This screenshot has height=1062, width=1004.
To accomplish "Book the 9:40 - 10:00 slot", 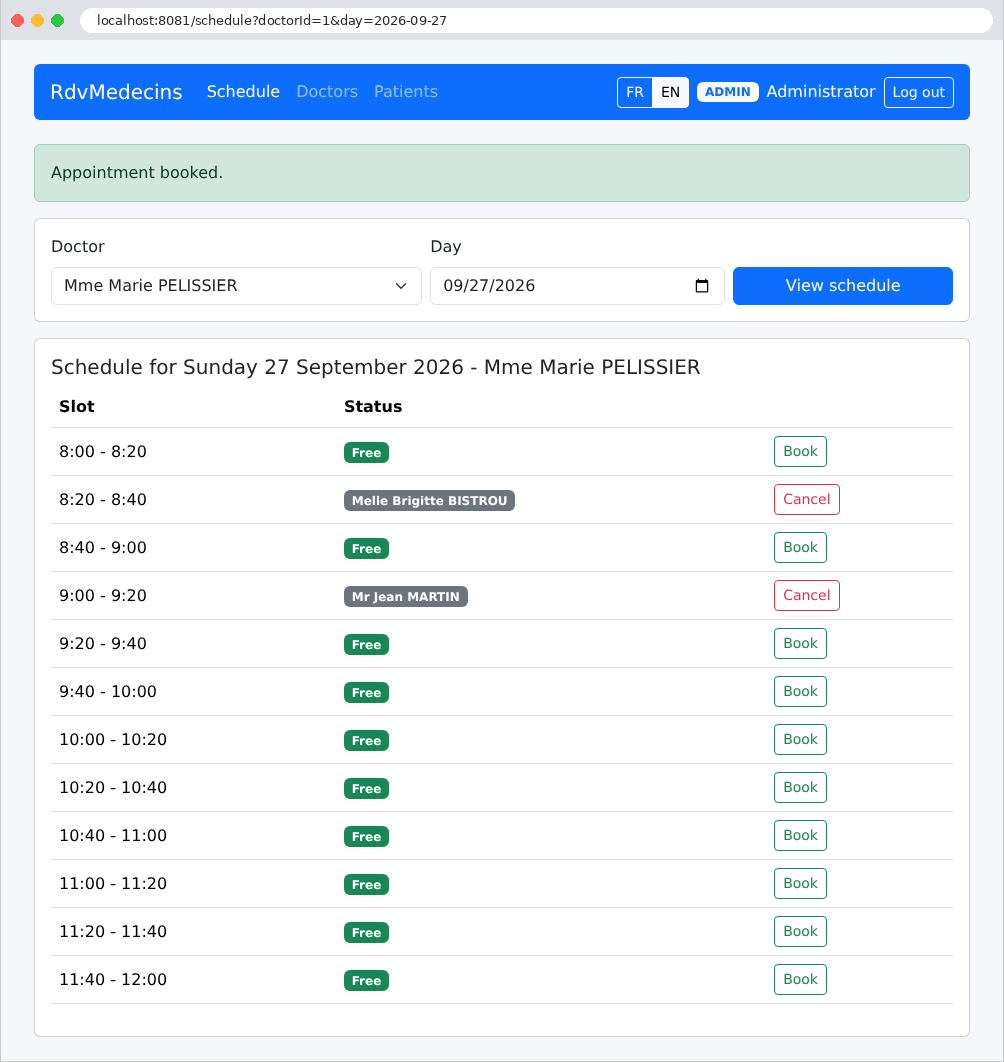I will [800, 692].
